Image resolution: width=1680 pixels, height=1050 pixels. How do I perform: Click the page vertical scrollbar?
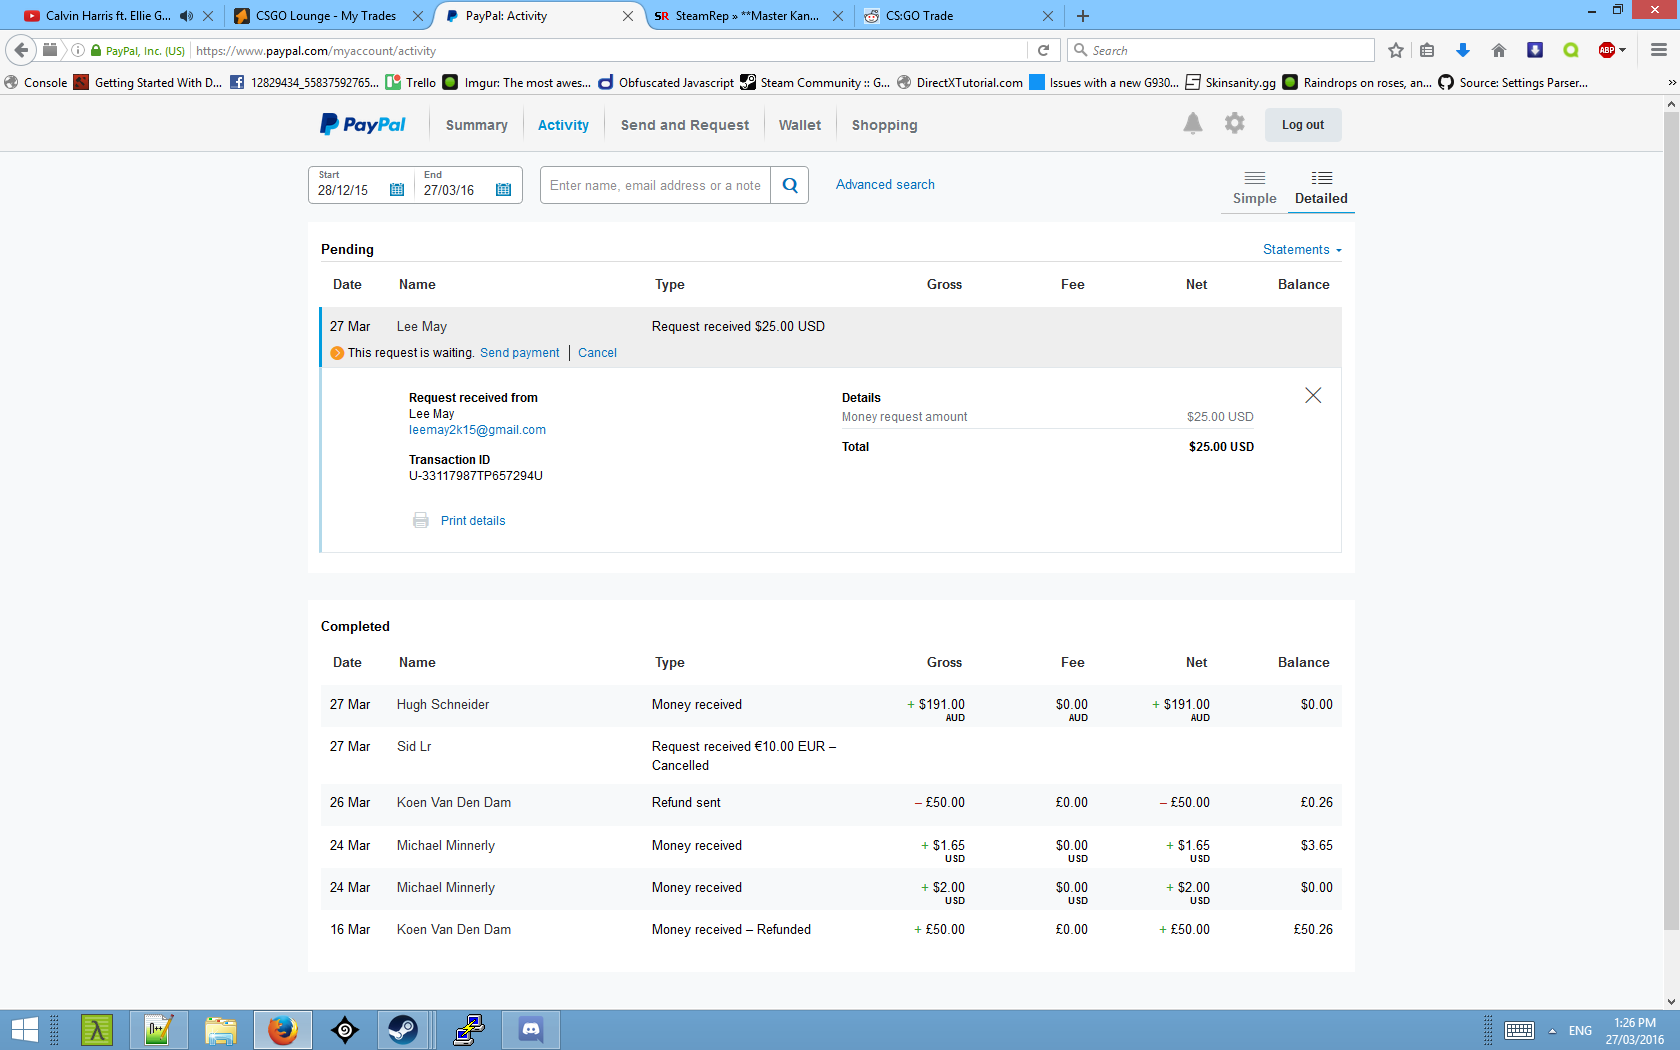1671,520
